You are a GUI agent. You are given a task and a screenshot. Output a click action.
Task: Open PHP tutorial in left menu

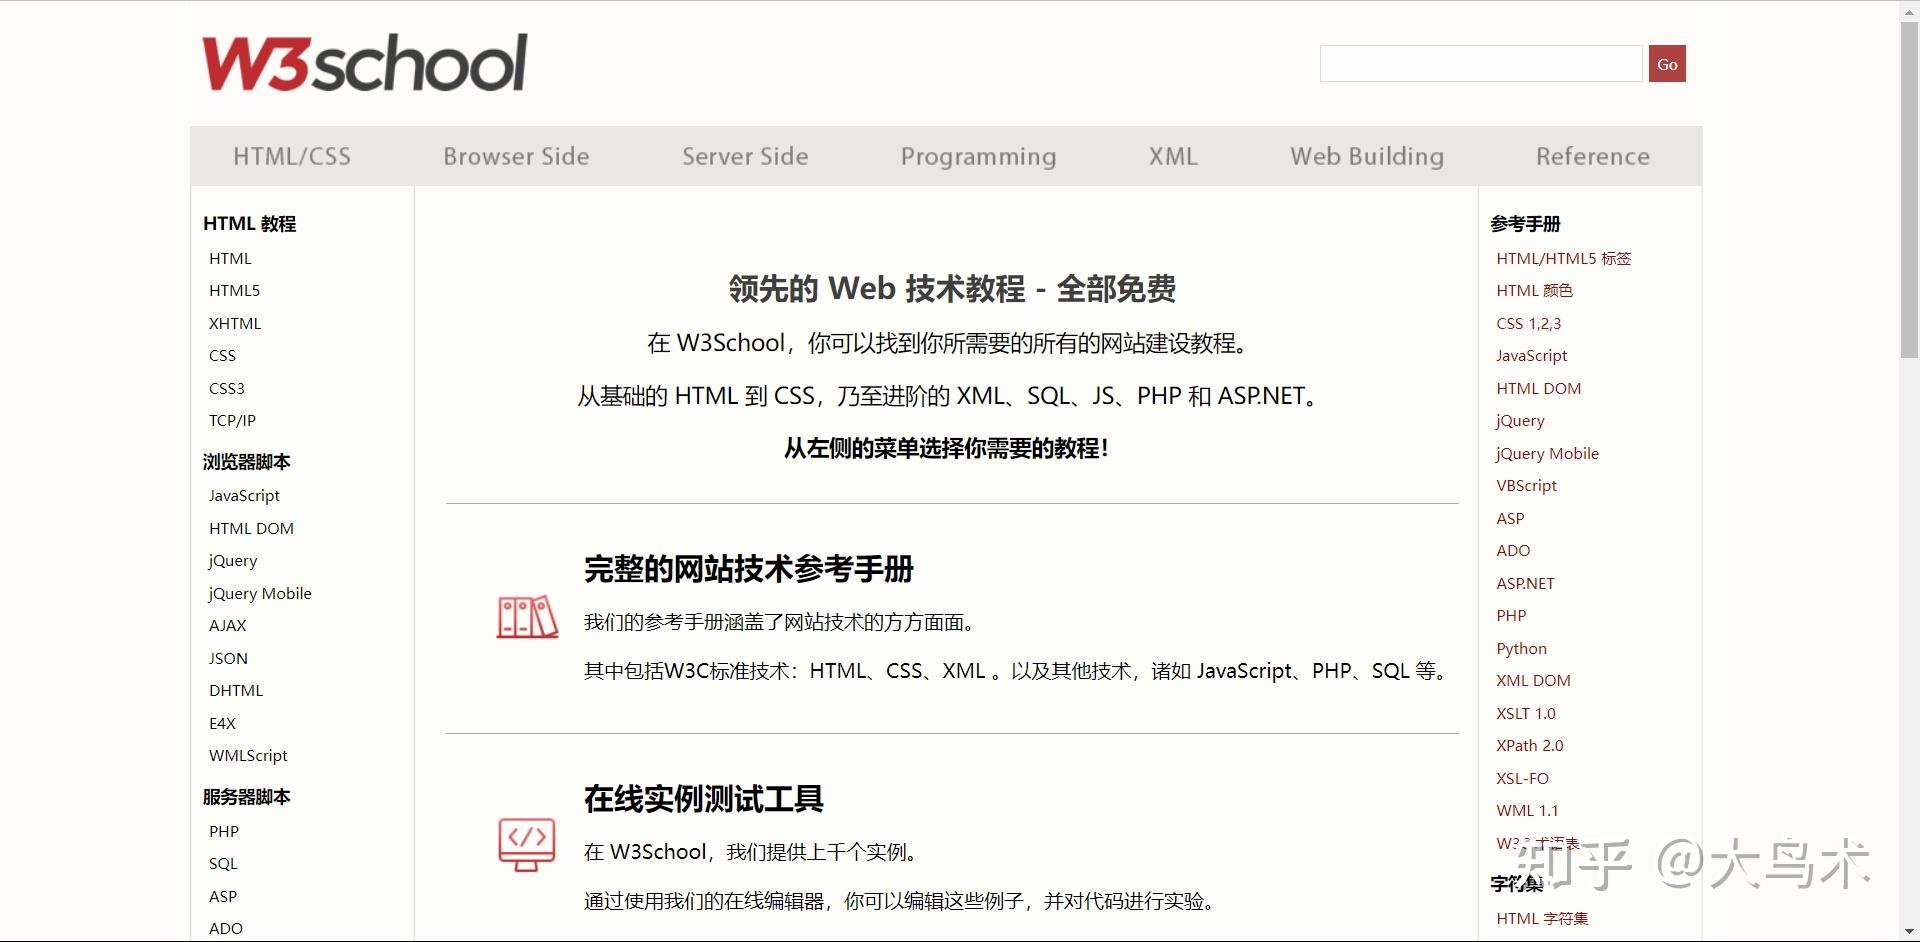tap(224, 831)
